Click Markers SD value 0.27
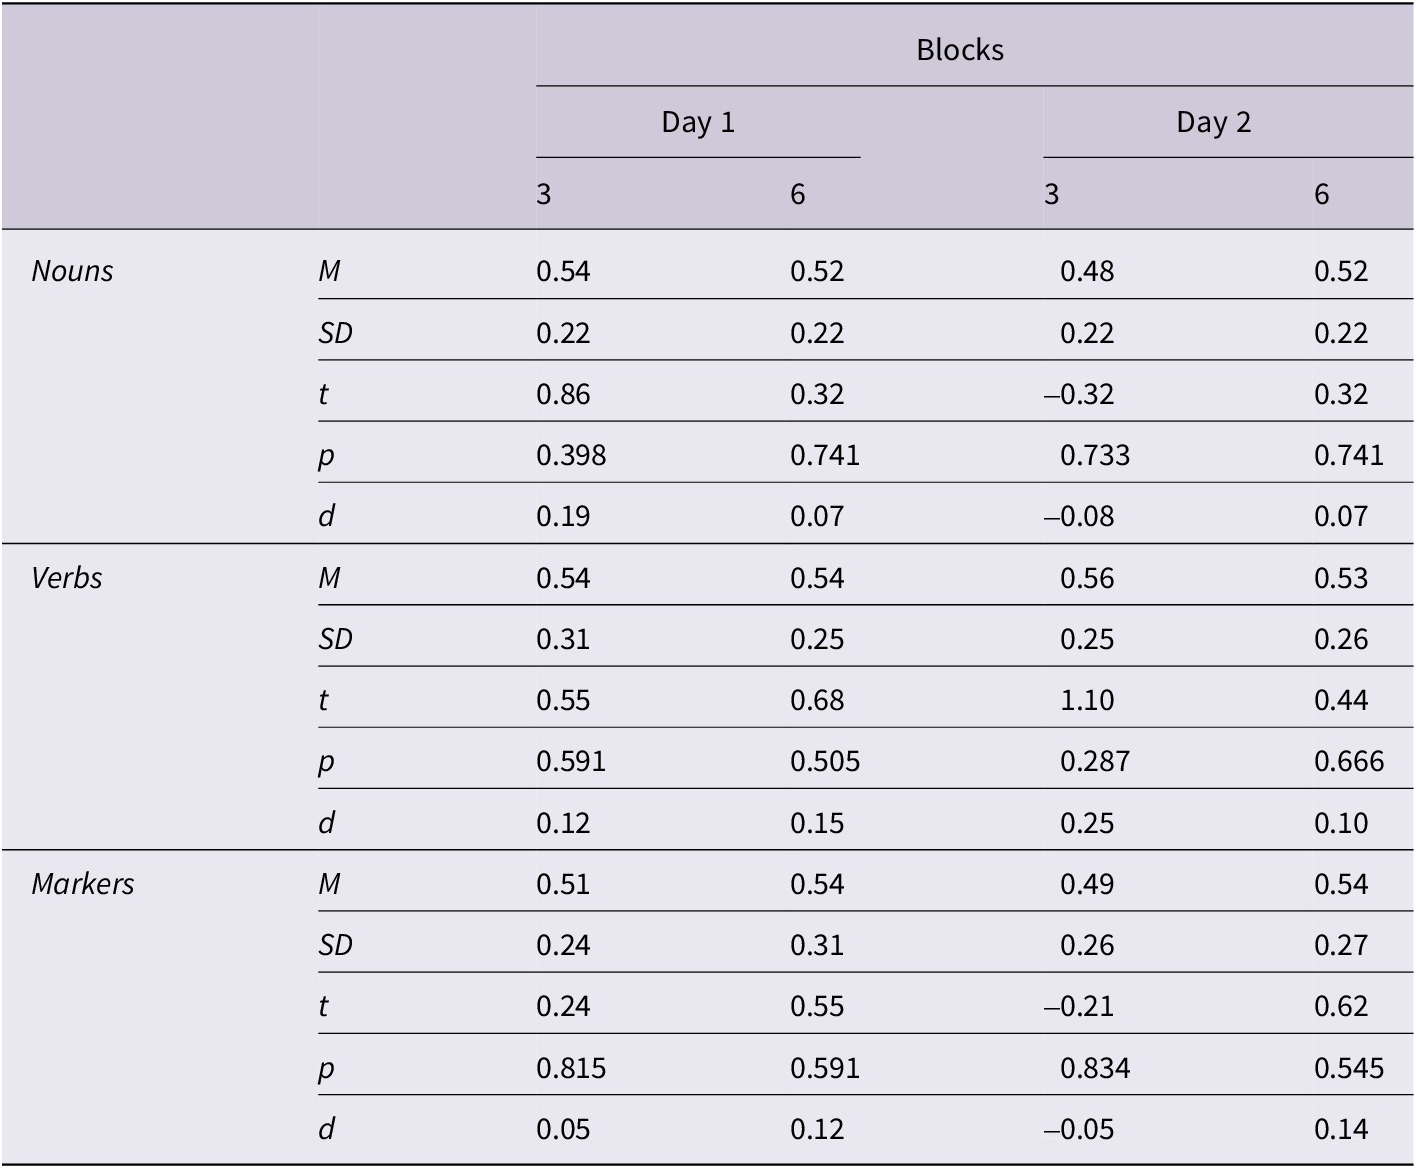This screenshot has width=1416, height=1168. [x=1341, y=945]
